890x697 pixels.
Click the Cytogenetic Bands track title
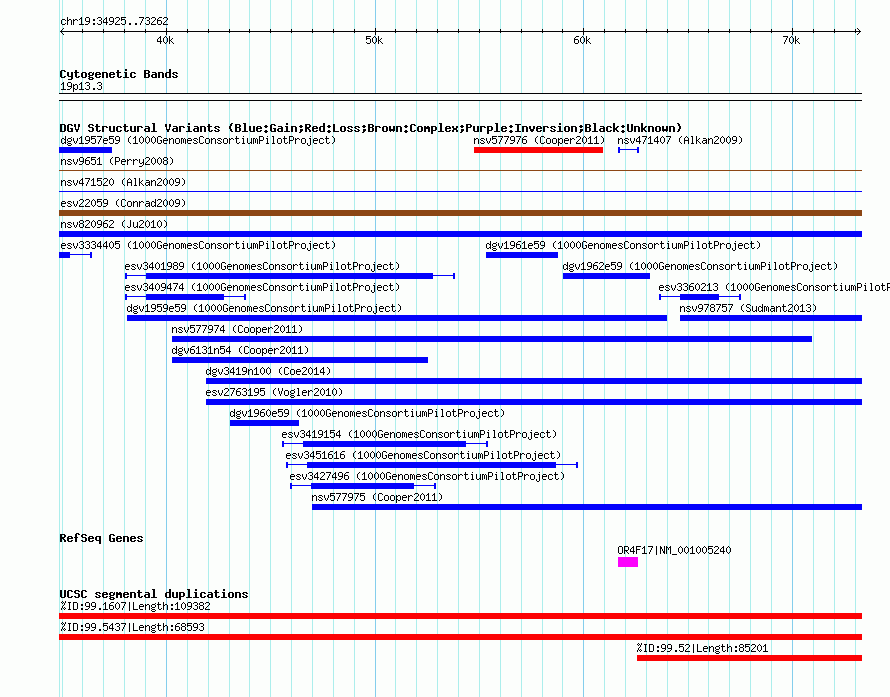click(x=119, y=74)
